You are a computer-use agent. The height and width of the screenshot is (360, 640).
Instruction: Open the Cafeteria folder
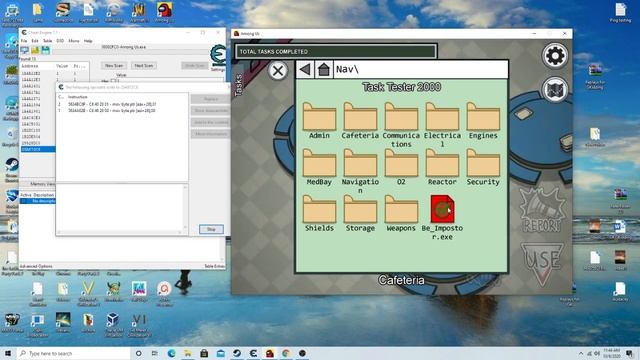(x=360, y=121)
